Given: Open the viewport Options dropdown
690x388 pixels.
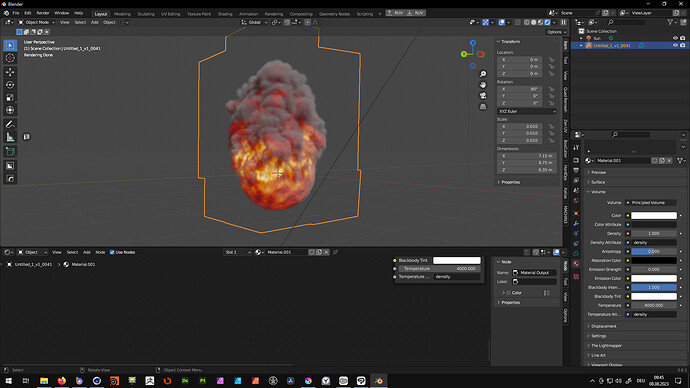Looking at the screenshot, I should [x=556, y=32].
